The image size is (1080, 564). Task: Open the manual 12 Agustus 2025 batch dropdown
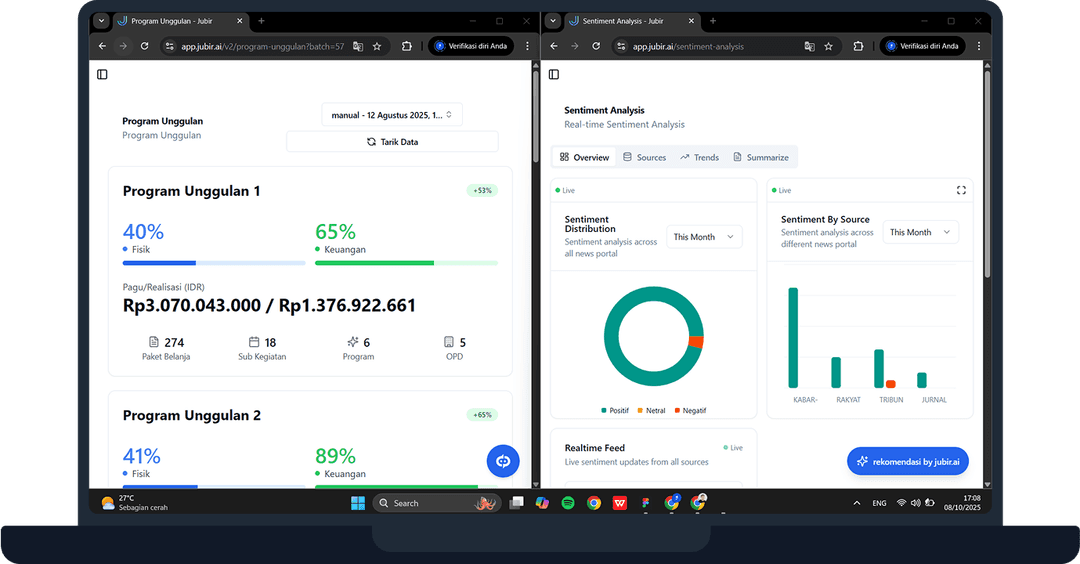pyautogui.click(x=392, y=115)
